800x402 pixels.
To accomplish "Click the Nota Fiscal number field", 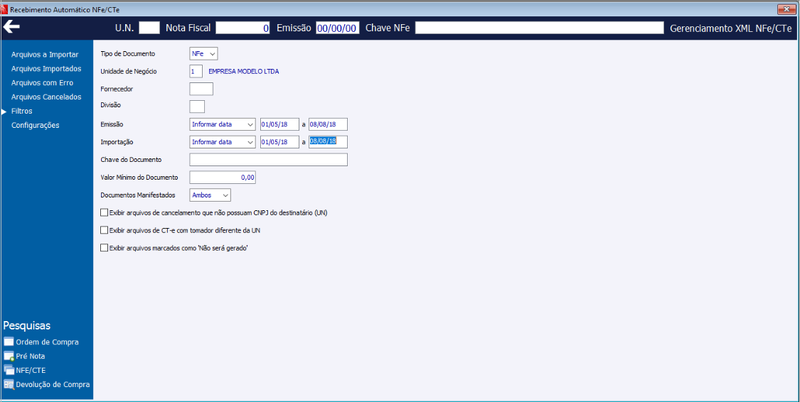I will click(243, 28).
